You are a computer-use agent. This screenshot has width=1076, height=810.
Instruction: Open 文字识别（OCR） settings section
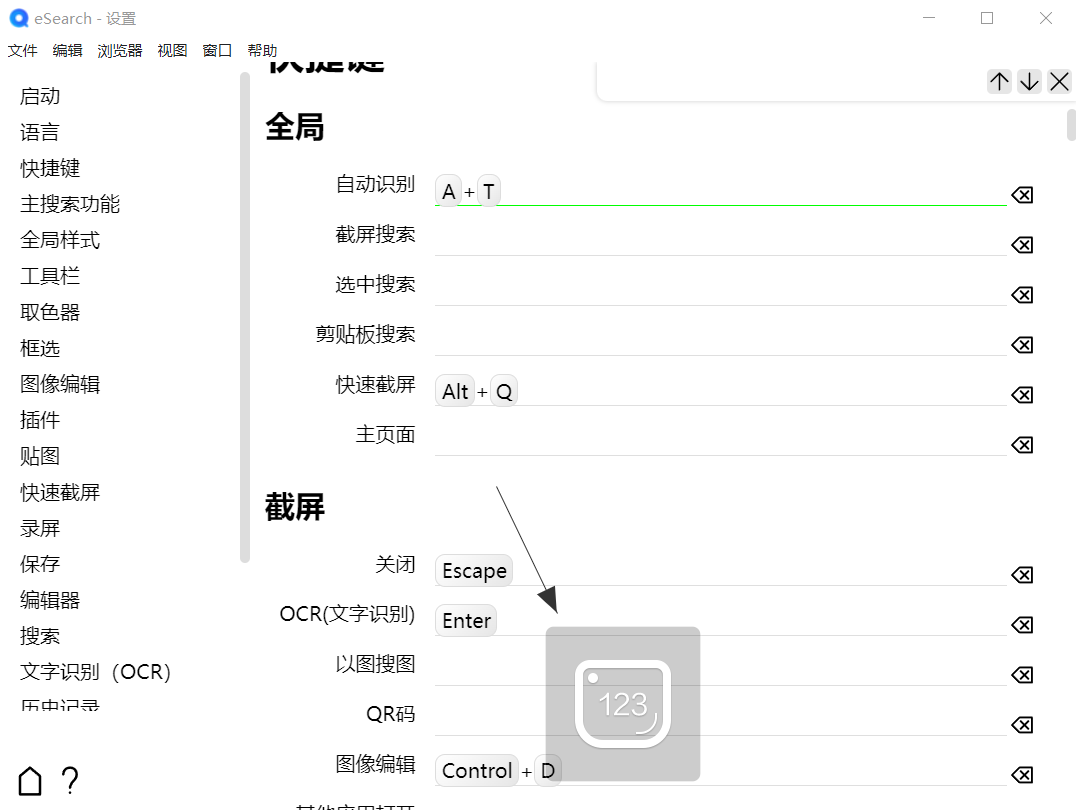tap(94, 672)
